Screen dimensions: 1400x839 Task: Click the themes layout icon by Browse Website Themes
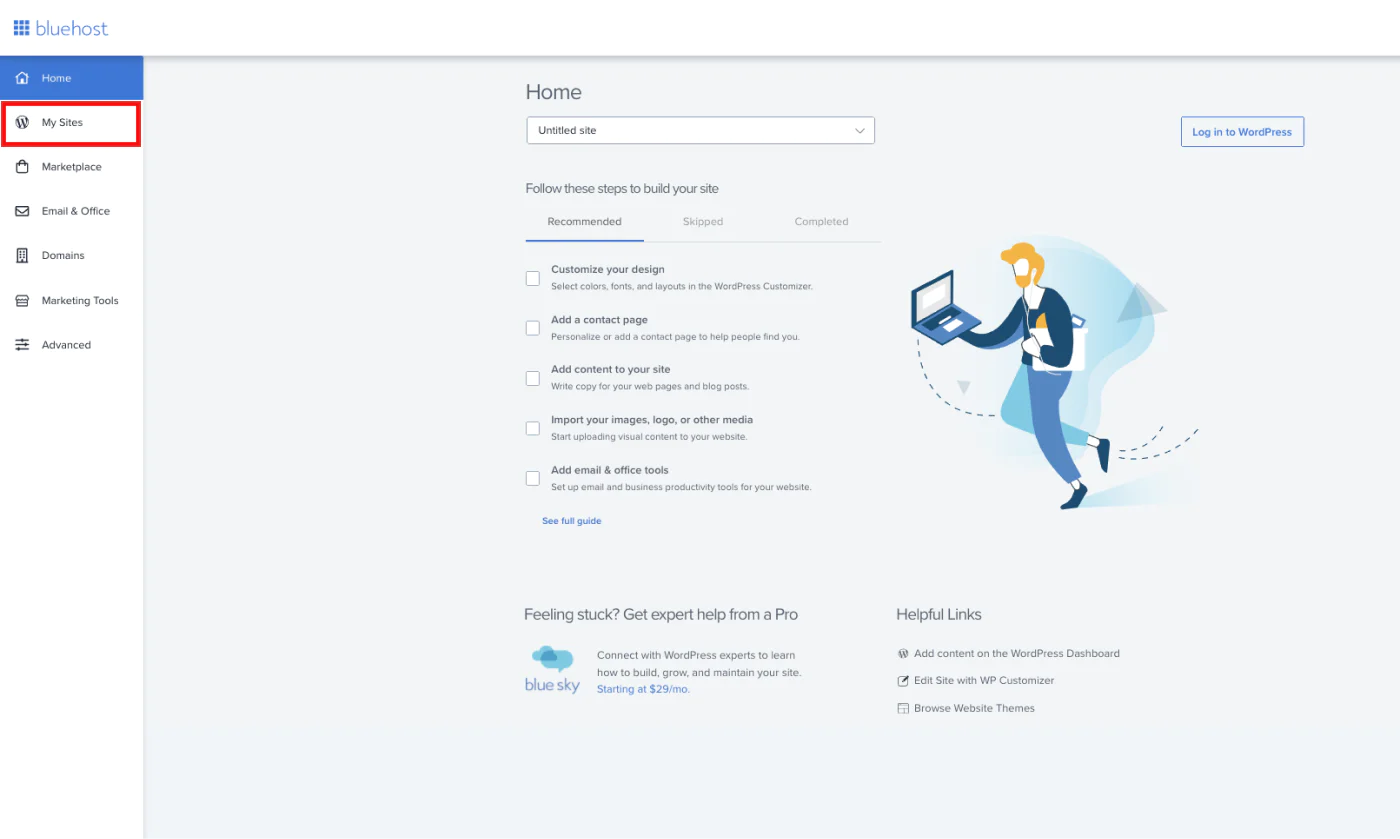click(x=903, y=708)
